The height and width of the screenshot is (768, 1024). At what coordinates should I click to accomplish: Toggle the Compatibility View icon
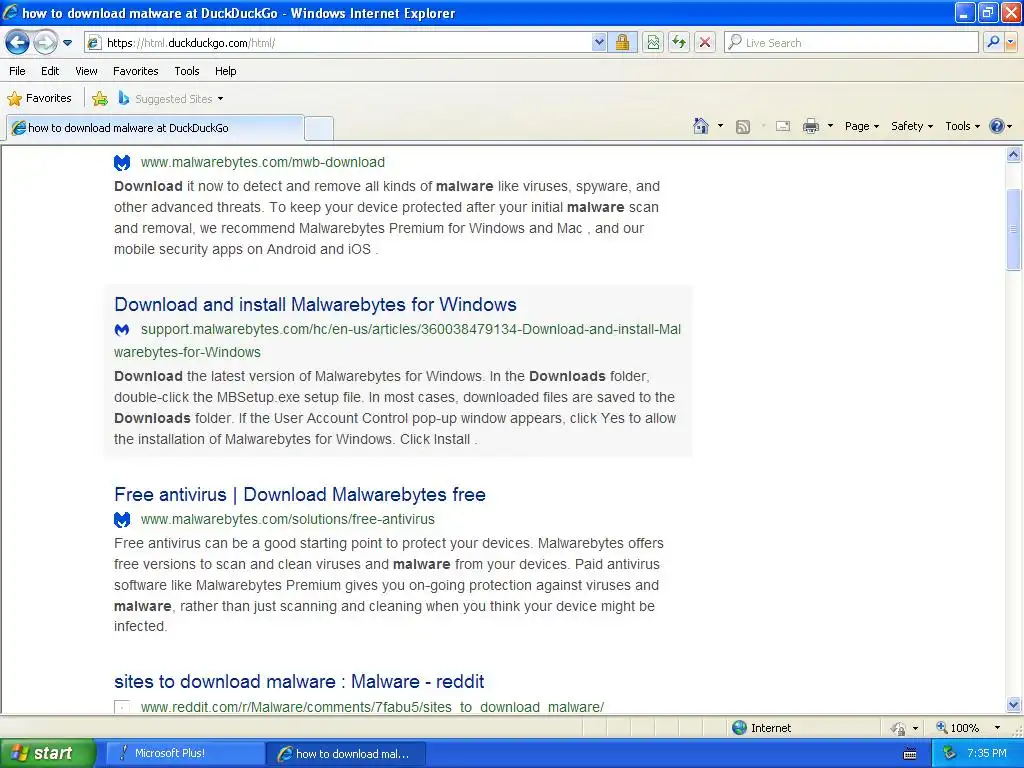pos(653,43)
